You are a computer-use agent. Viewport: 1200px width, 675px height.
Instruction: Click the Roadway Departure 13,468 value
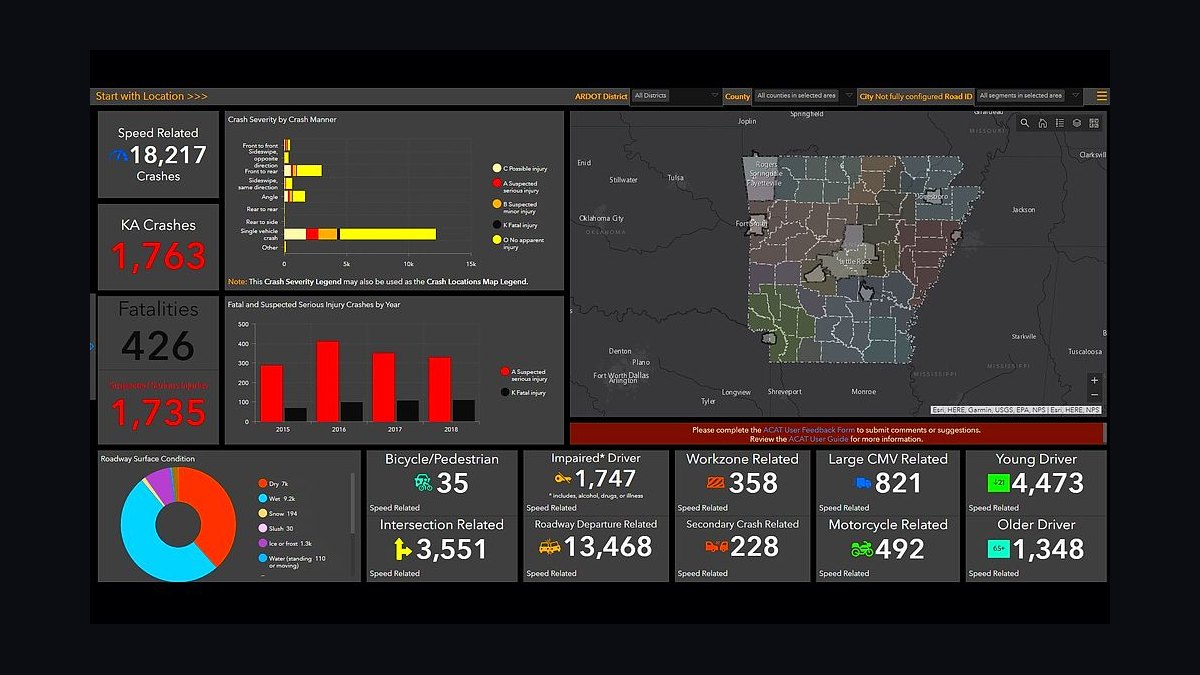(608, 547)
